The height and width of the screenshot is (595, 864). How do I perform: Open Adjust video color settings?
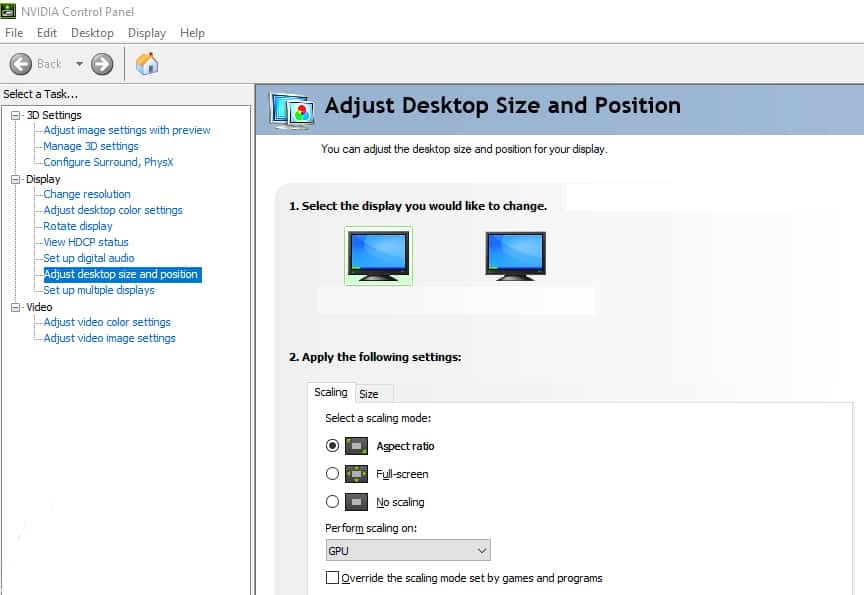coord(107,322)
